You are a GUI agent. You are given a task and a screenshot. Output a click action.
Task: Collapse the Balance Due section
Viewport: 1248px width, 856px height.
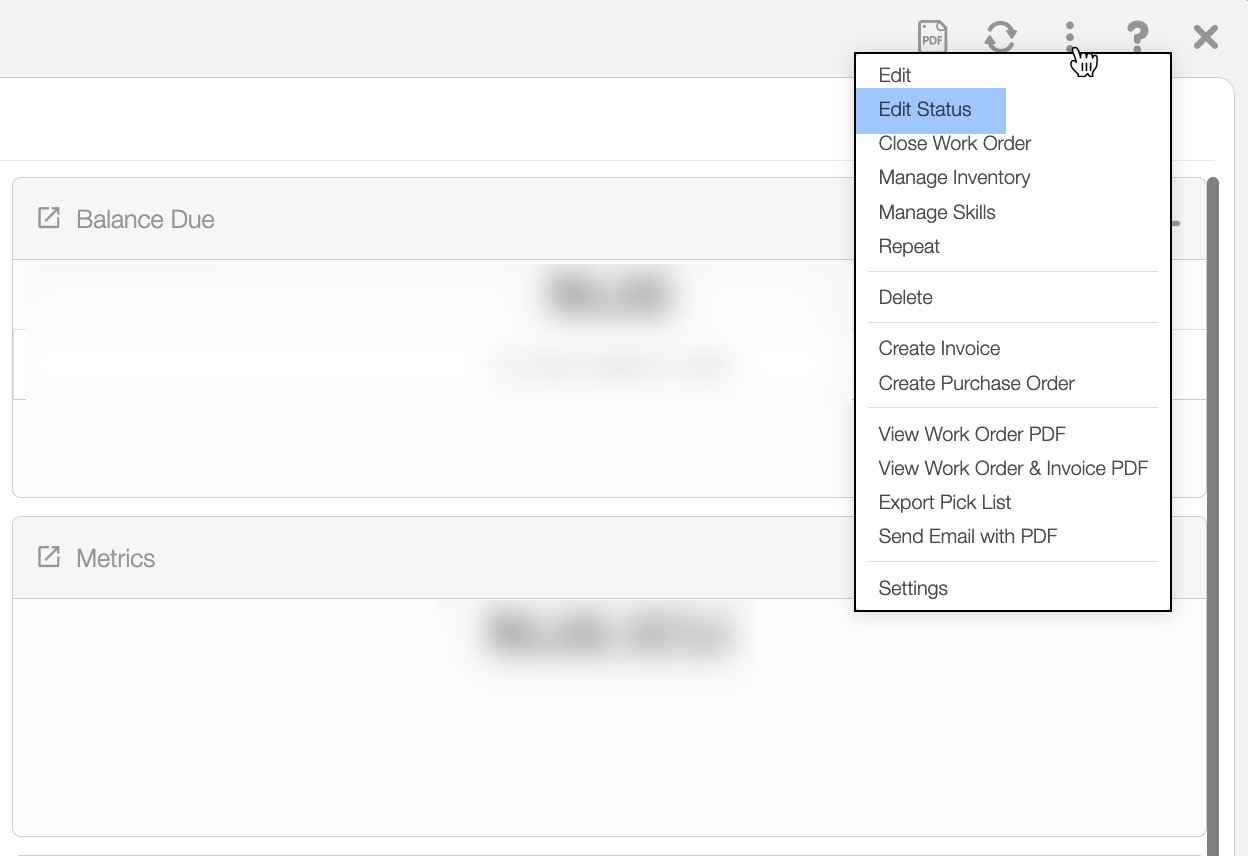(1177, 221)
